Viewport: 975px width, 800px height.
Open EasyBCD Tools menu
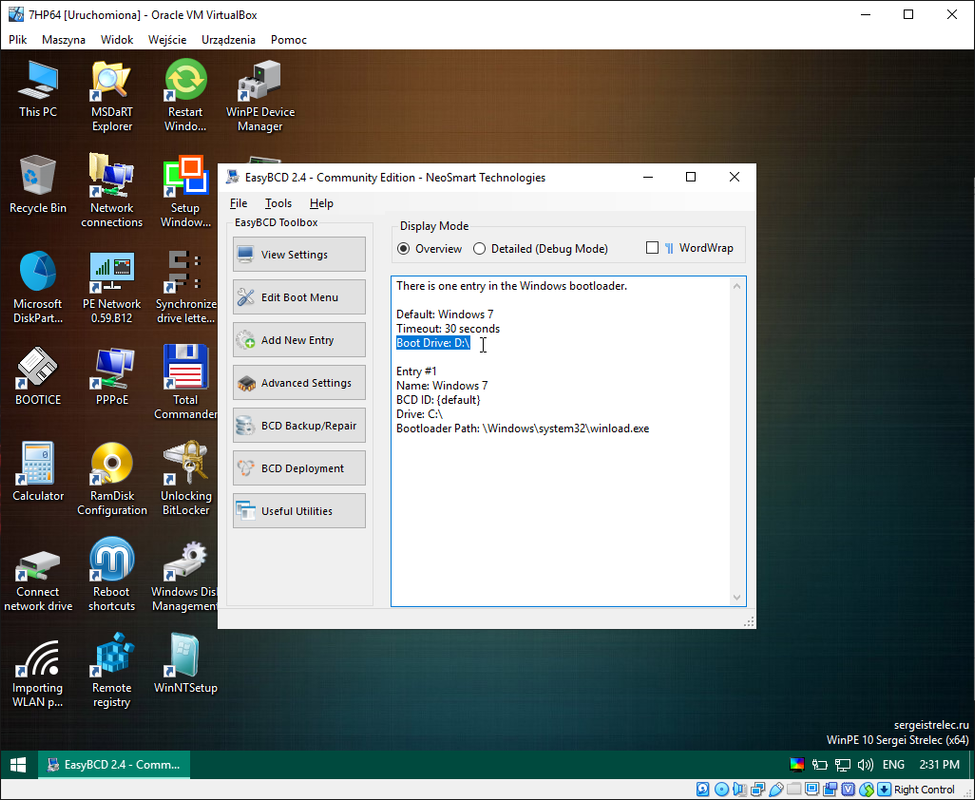coord(278,203)
